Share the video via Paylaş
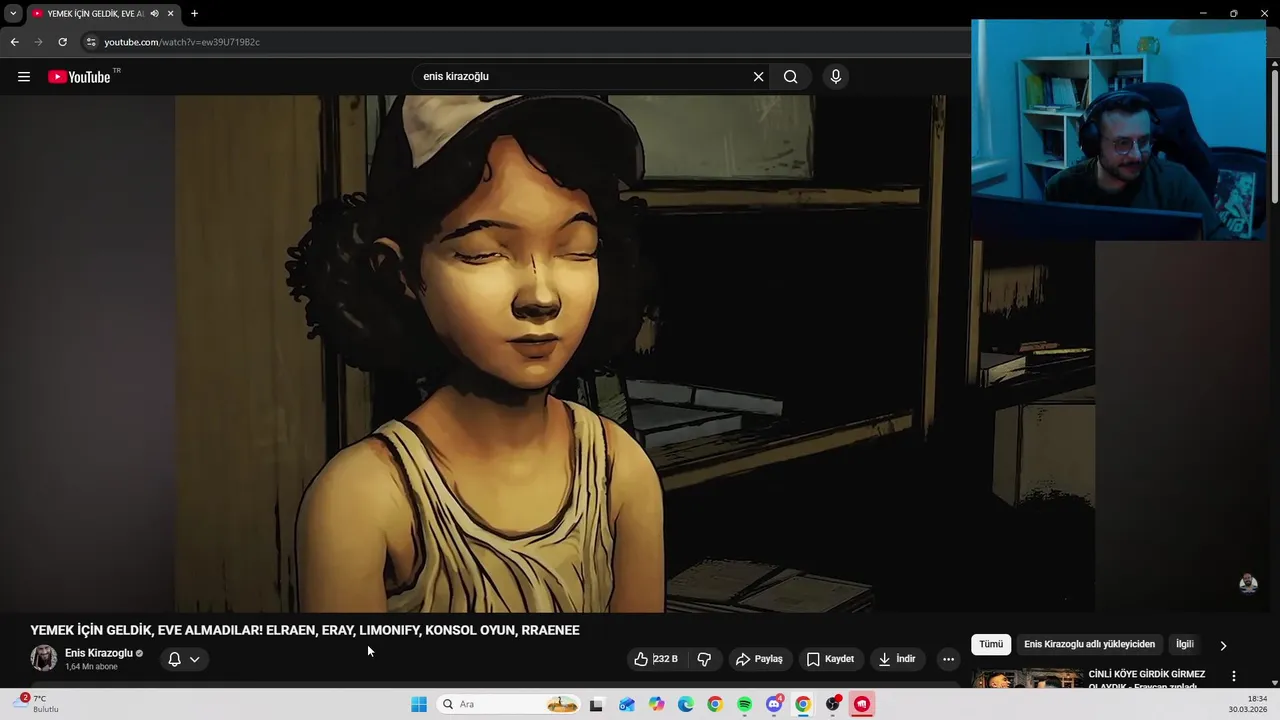Image resolution: width=1280 pixels, height=720 pixels. 759,659
